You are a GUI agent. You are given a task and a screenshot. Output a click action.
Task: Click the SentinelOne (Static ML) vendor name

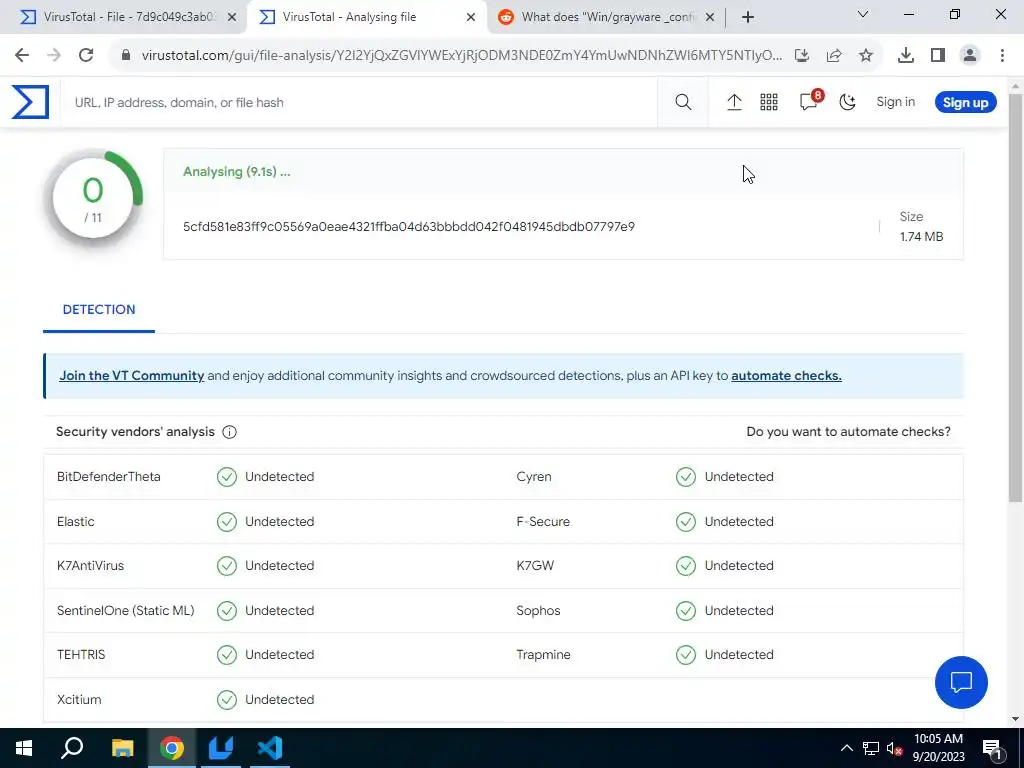[x=125, y=611]
